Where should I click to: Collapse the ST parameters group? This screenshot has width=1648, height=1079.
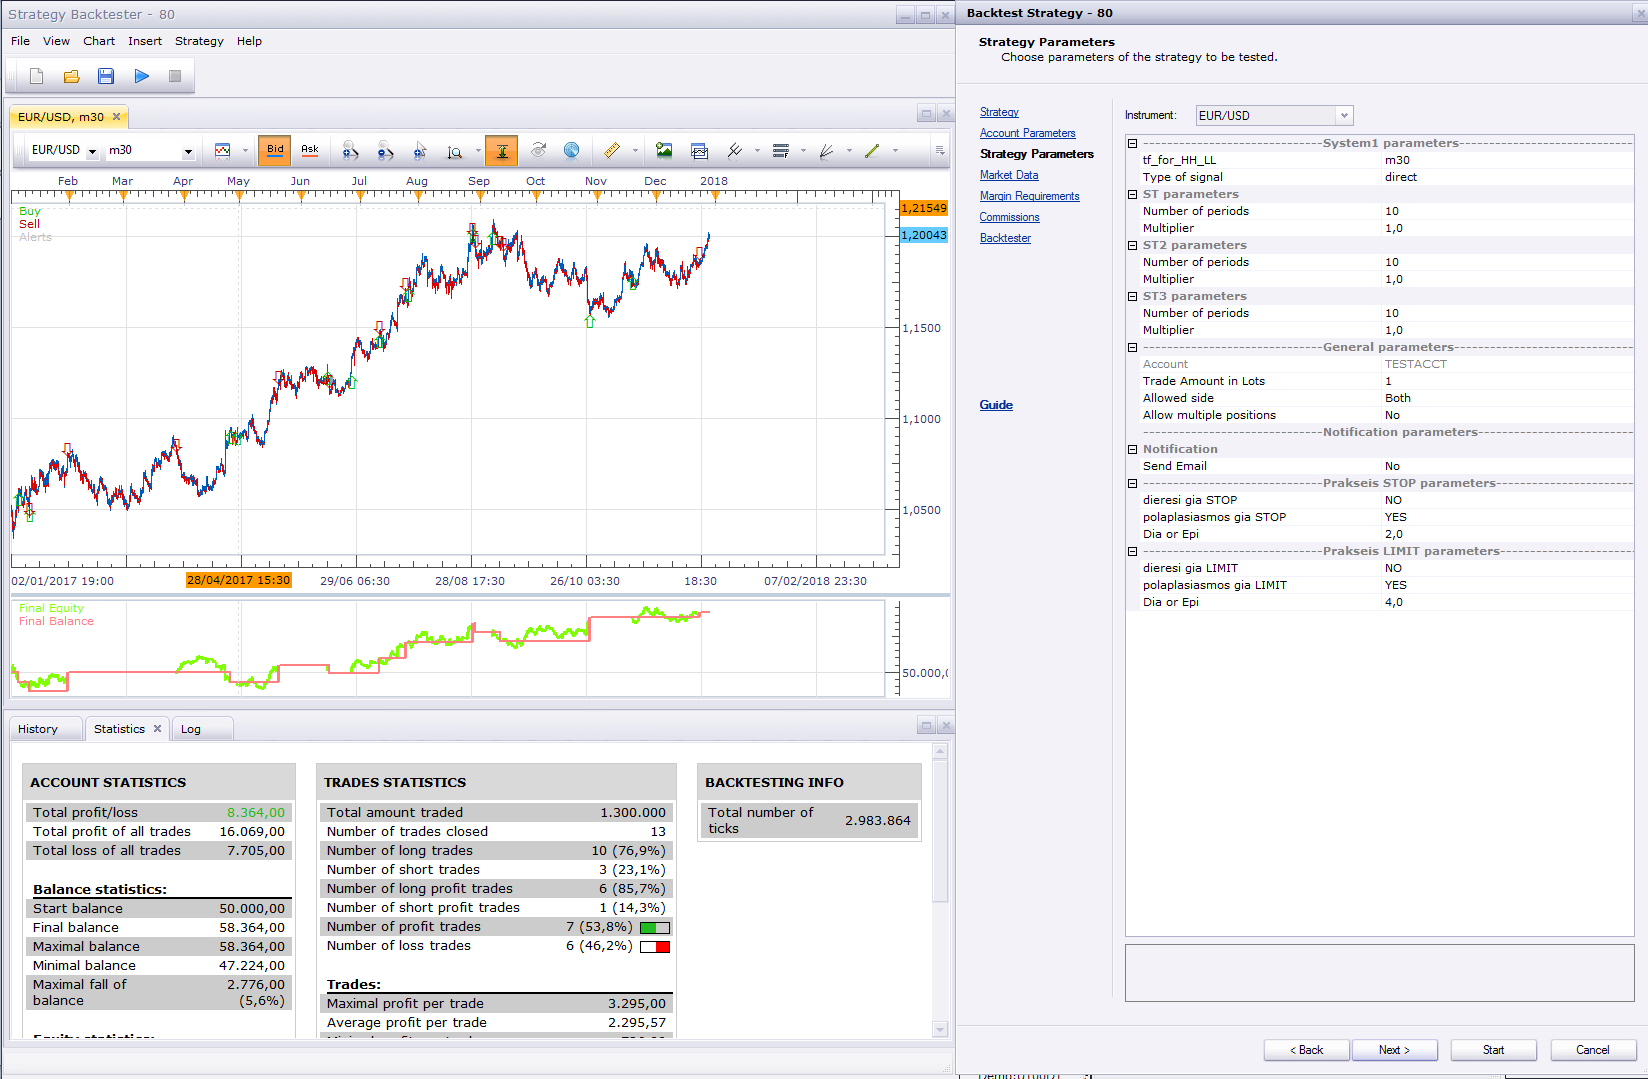click(x=1132, y=194)
